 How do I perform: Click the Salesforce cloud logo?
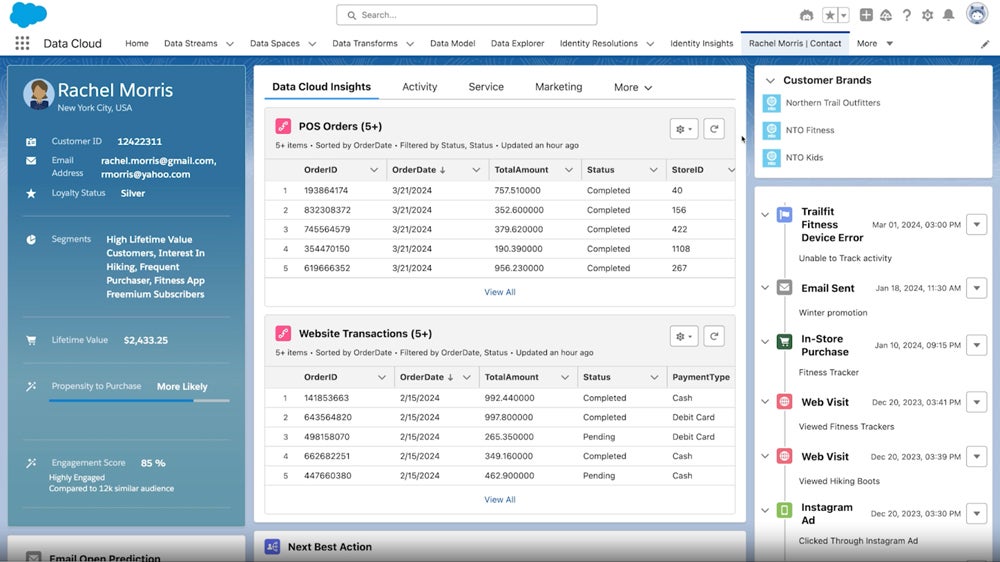pos(28,15)
